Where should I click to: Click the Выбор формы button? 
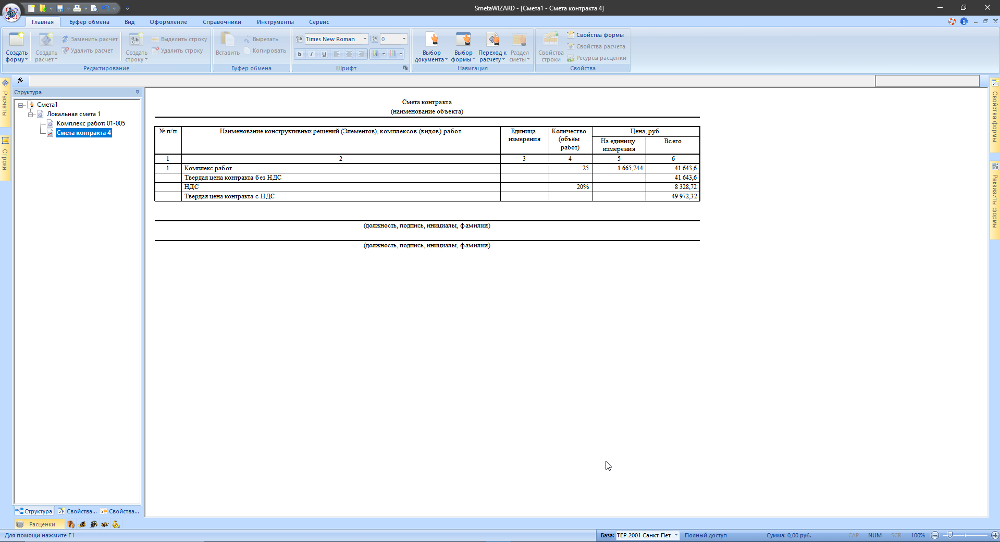coord(463,47)
